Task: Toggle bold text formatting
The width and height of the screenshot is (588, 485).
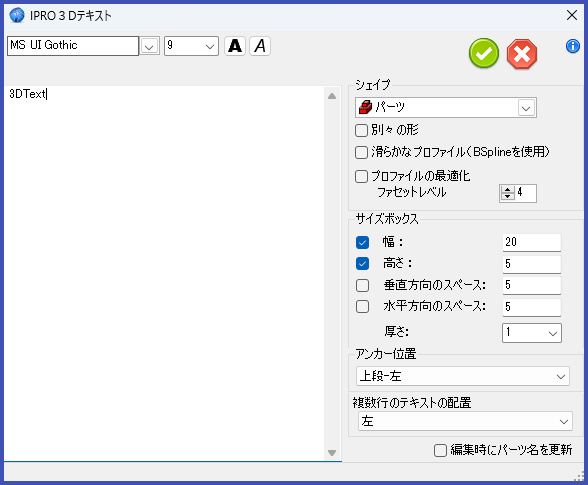Action: click(x=235, y=46)
